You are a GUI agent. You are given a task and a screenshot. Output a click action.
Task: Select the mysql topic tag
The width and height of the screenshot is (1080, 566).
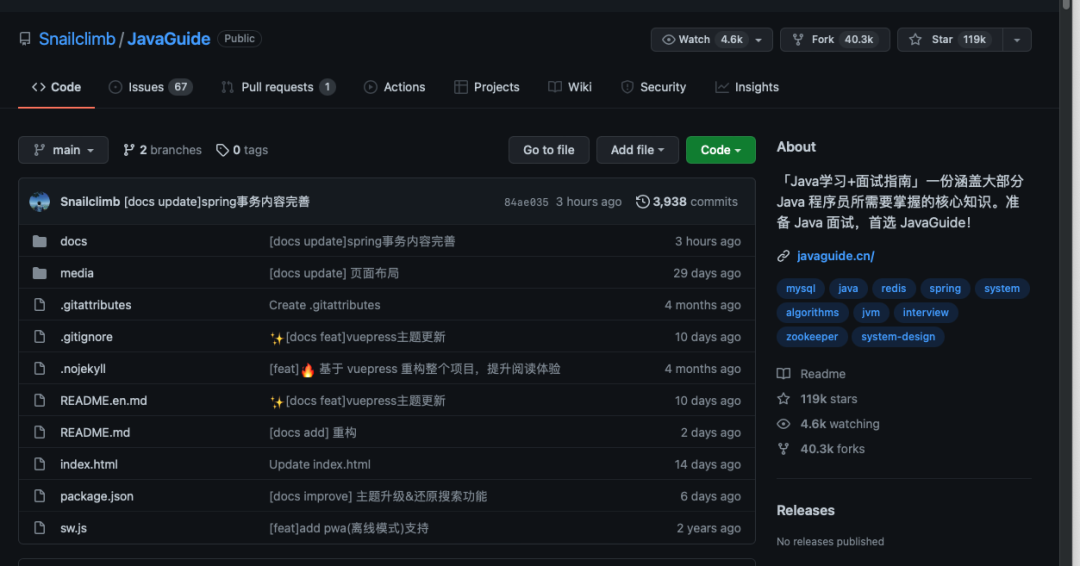(x=800, y=289)
